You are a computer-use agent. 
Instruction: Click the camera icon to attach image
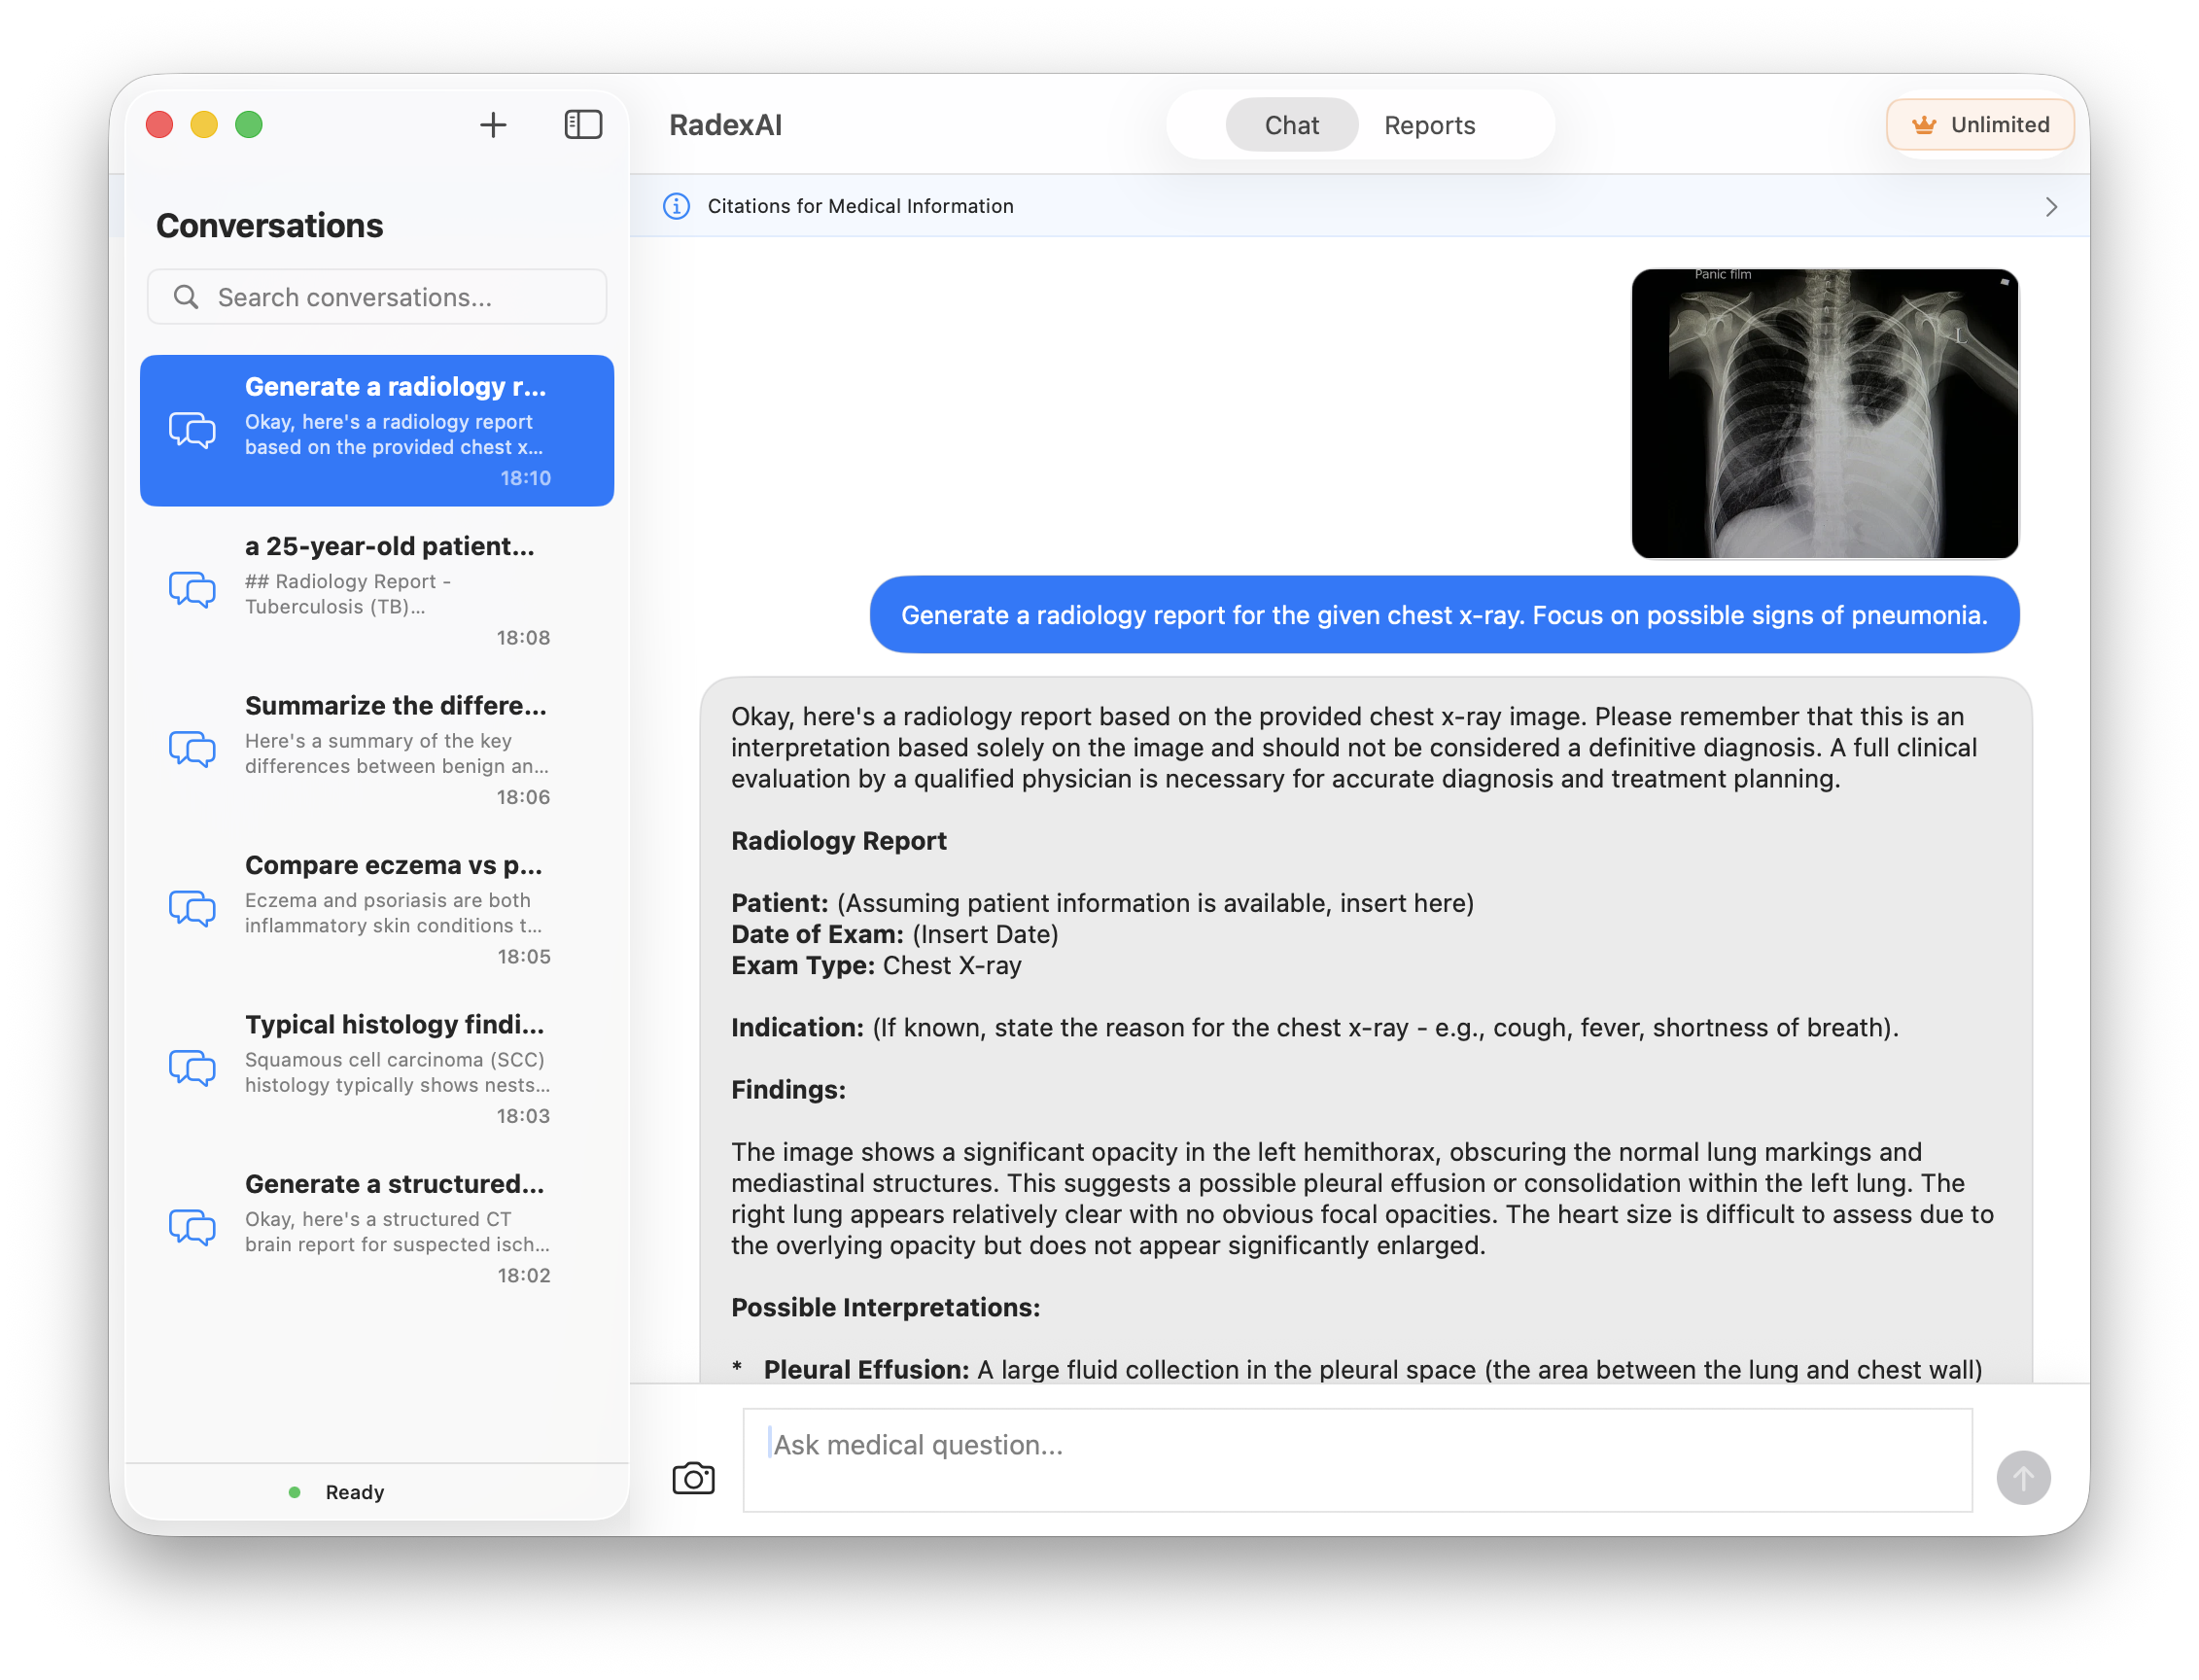pyautogui.click(x=693, y=1478)
